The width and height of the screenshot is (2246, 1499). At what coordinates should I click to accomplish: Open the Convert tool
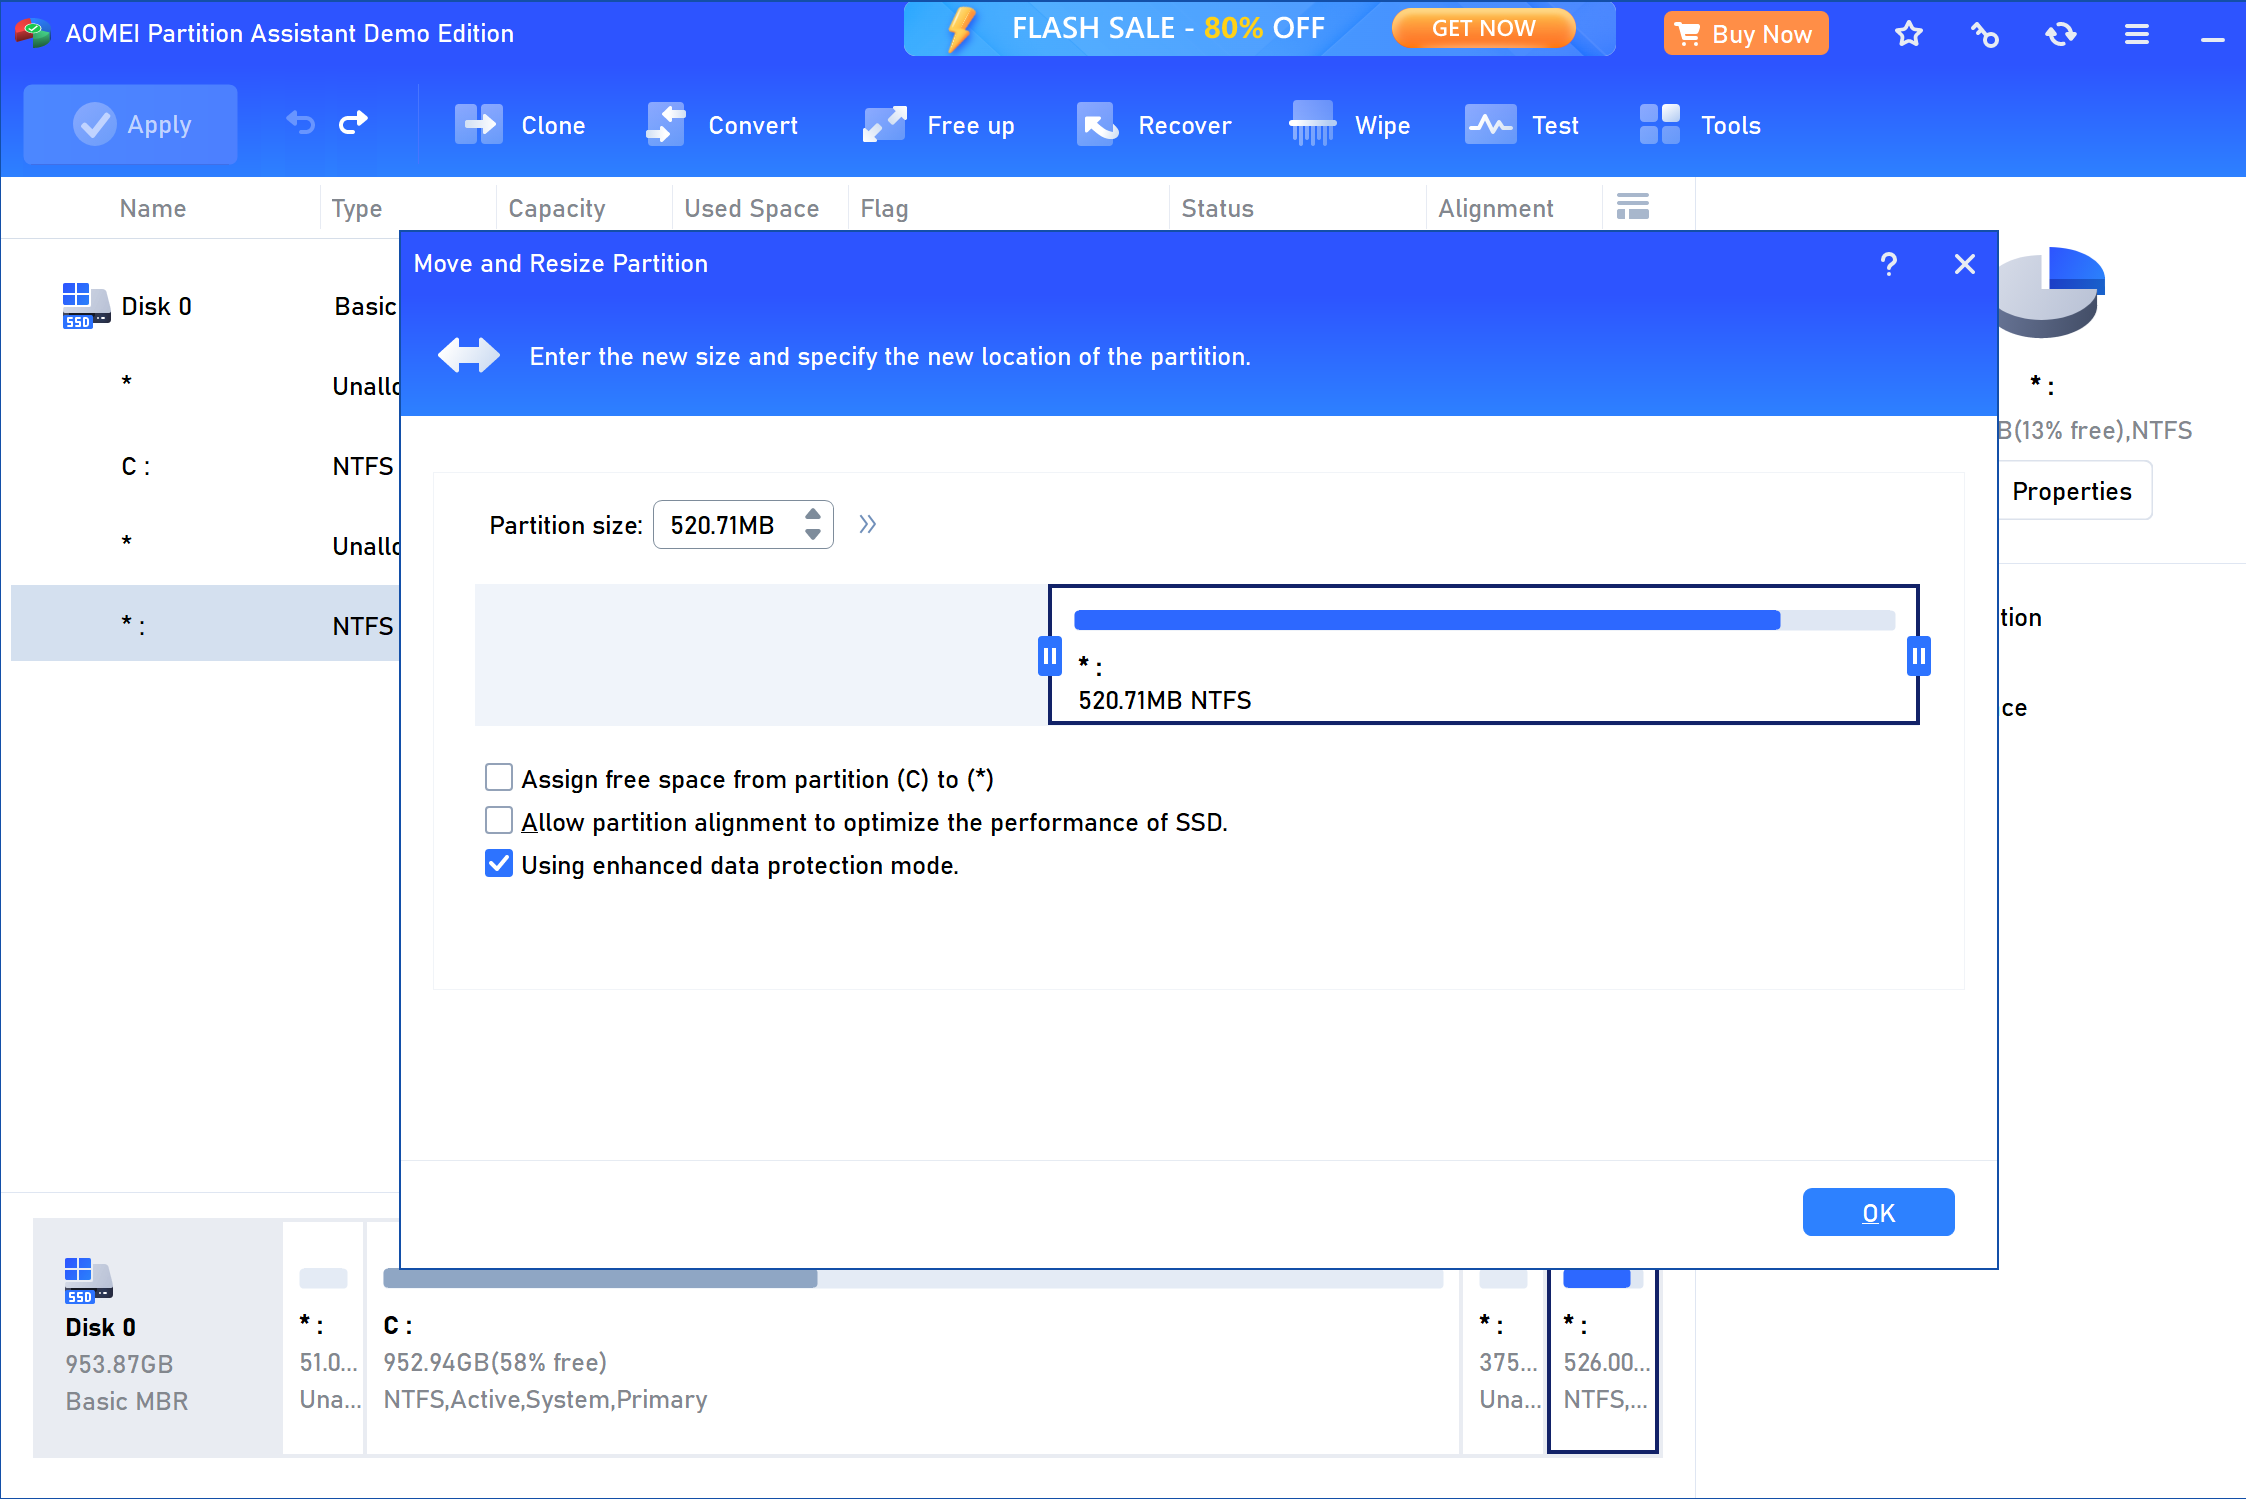click(x=722, y=125)
